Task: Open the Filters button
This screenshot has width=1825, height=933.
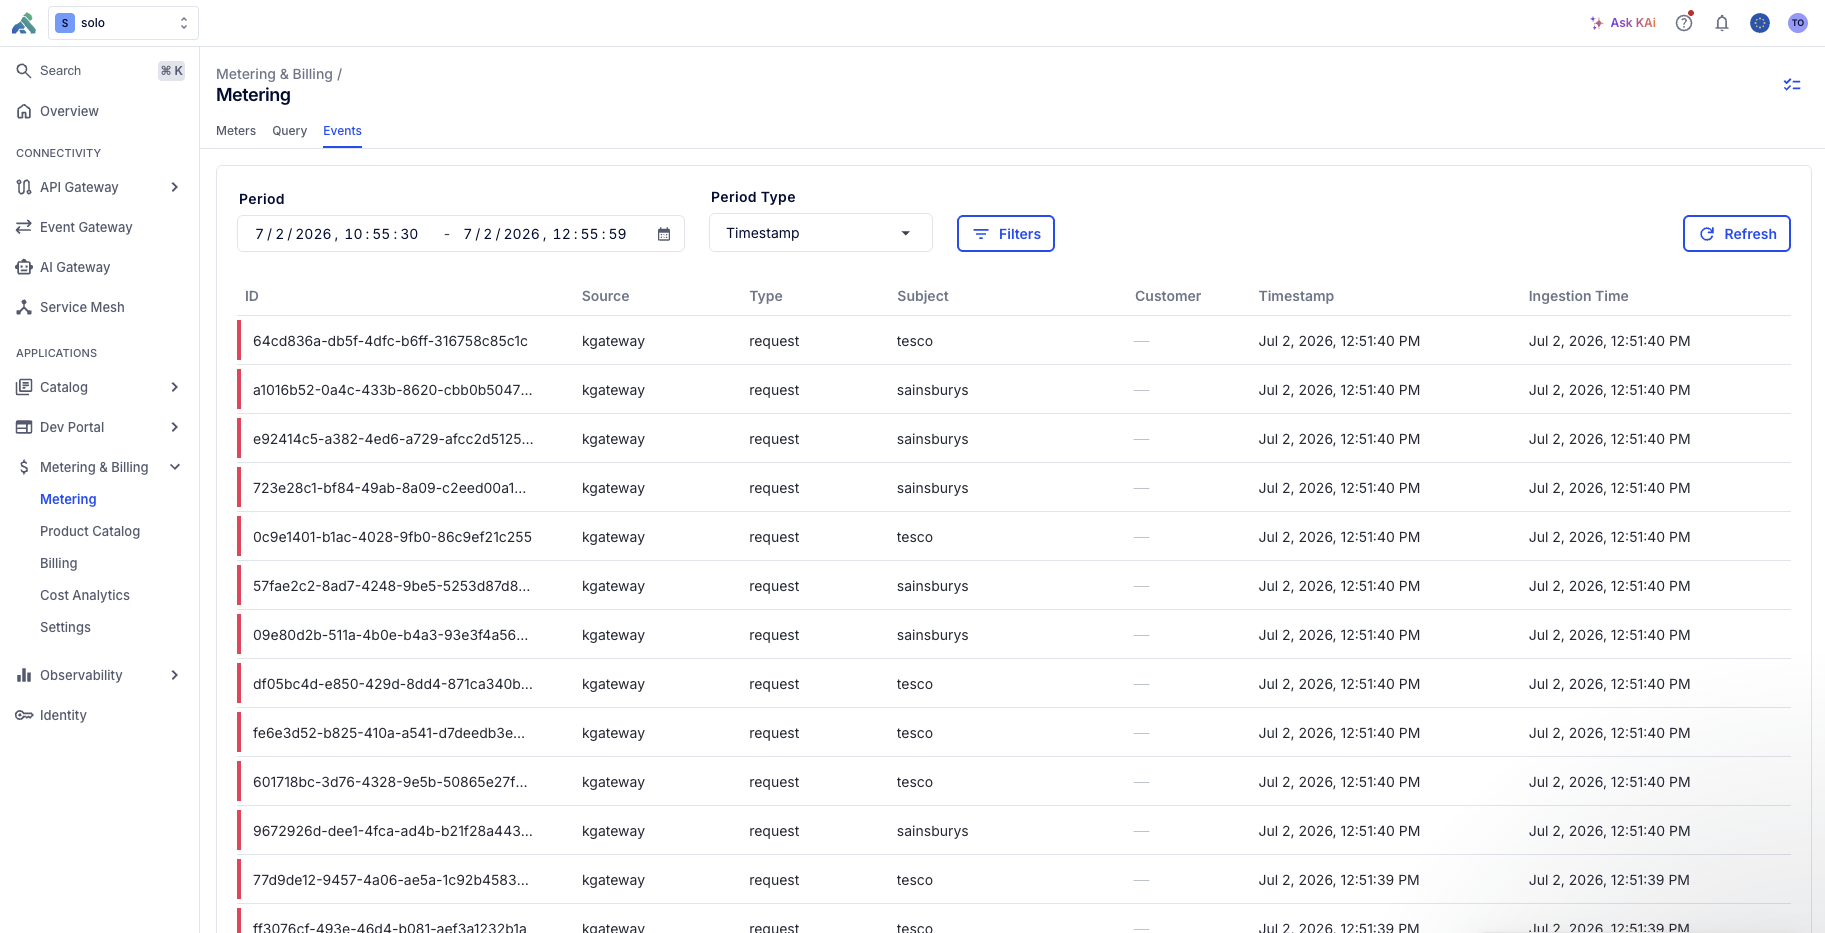Action: point(1006,234)
